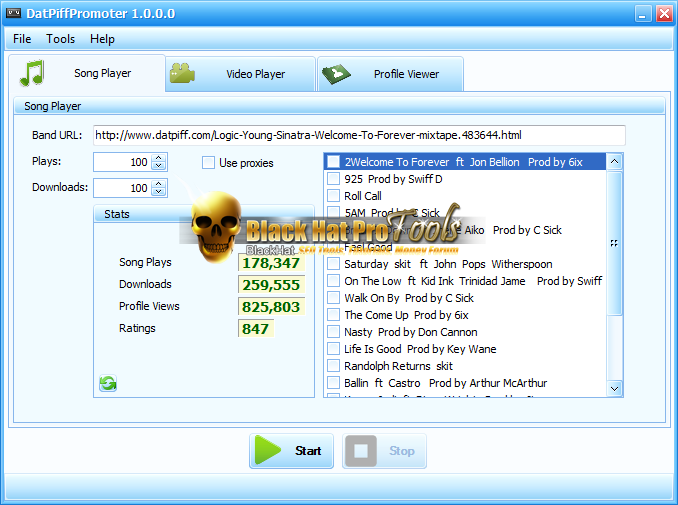Check the The Come Up song checkbox

[333, 315]
